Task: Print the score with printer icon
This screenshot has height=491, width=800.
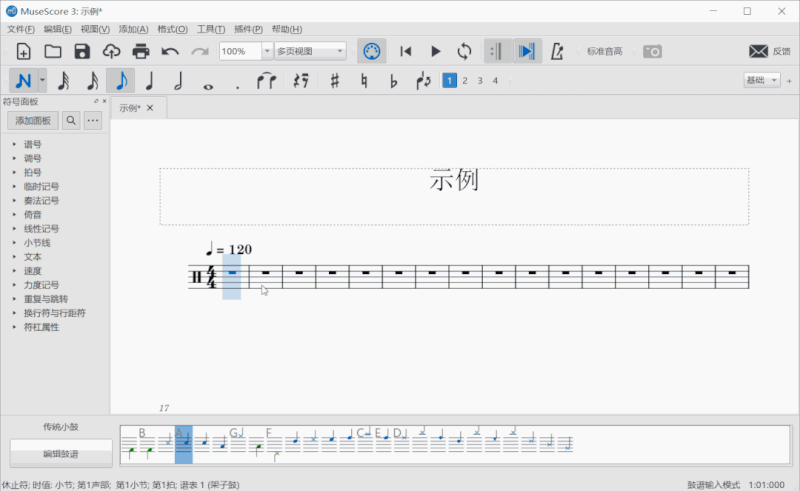Action: [x=141, y=52]
